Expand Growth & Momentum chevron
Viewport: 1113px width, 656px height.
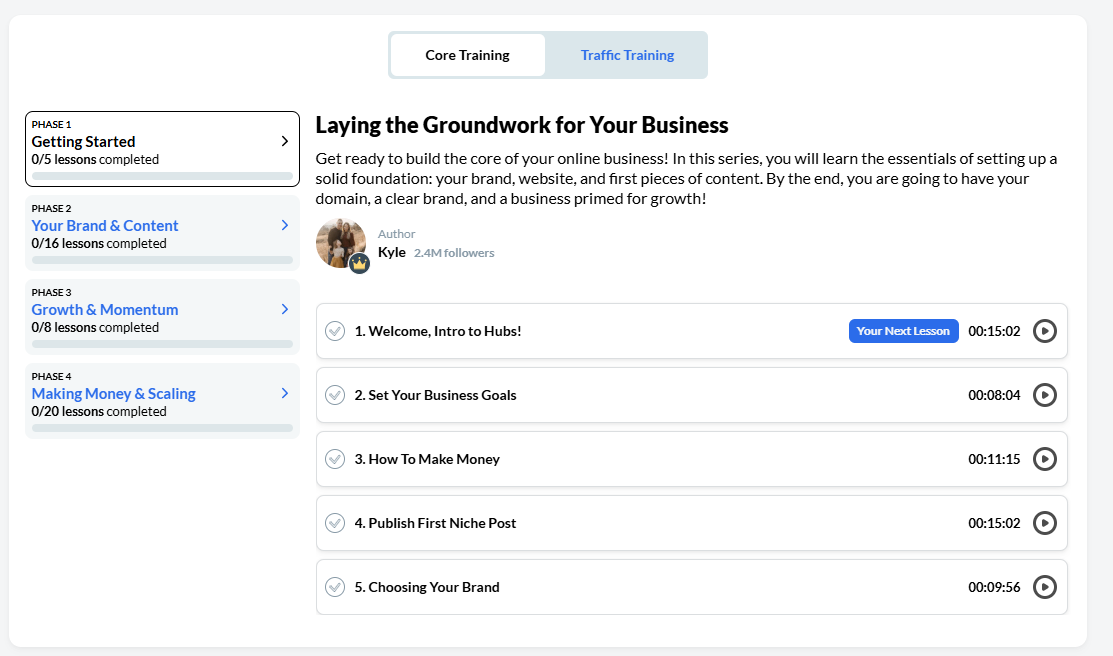click(x=285, y=310)
